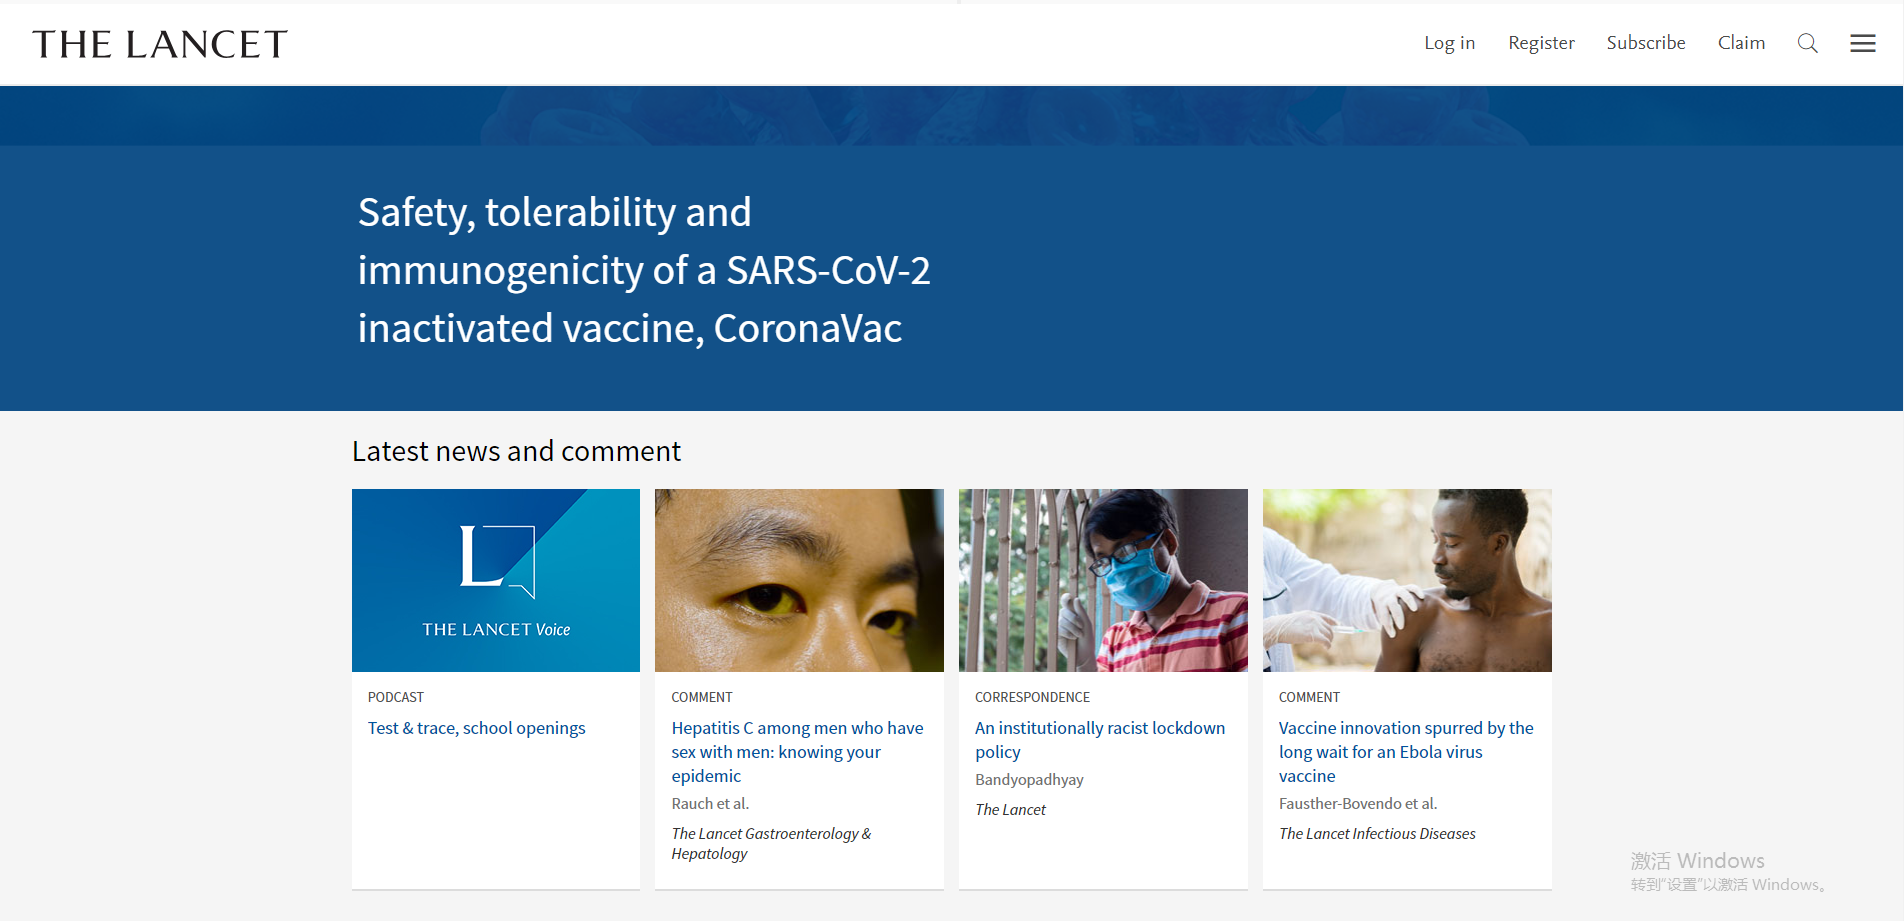Click the Hepatitis C article image
Viewport: 1904px width, 921px height.
[799, 580]
